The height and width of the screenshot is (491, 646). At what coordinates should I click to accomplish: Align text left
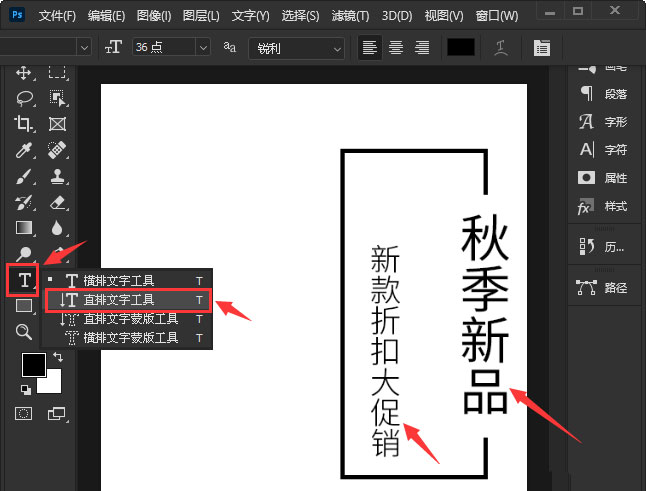point(370,48)
